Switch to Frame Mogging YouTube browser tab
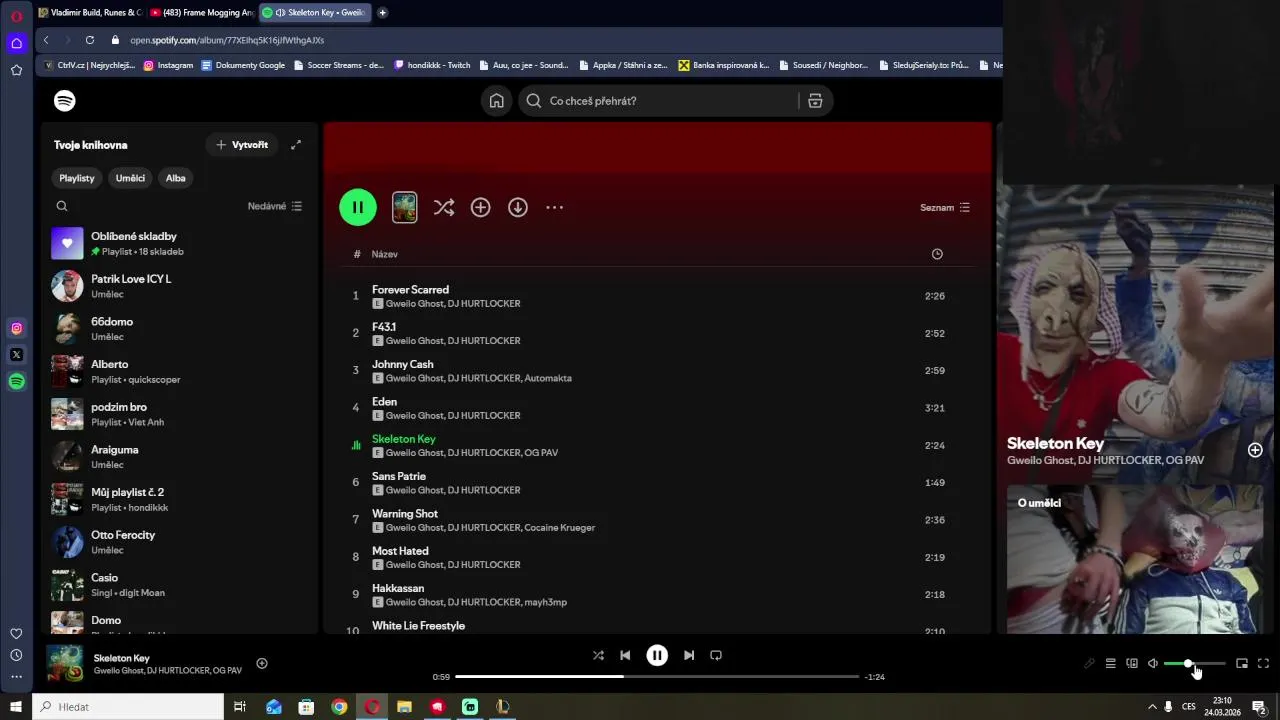 (202, 13)
